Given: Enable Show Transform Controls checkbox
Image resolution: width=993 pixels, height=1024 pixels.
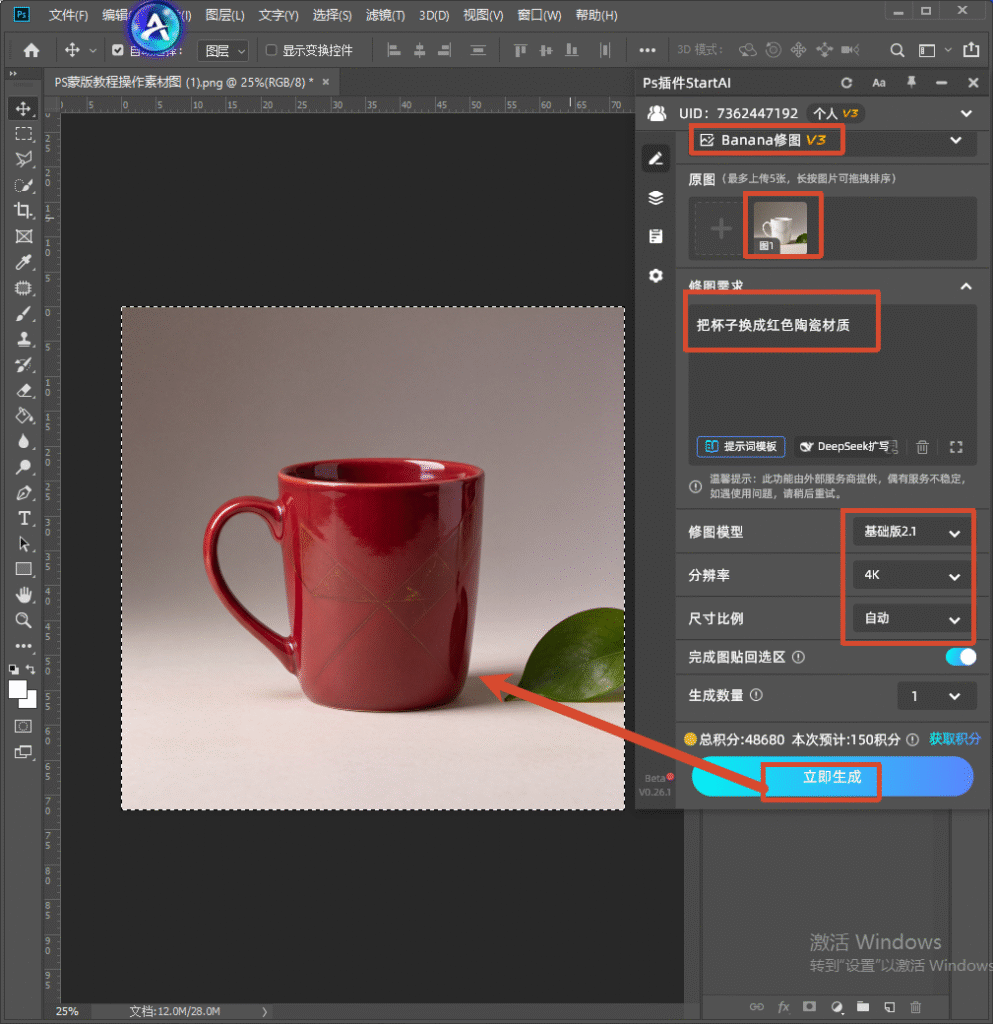Looking at the screenshot, I should (x=272, y=50).
